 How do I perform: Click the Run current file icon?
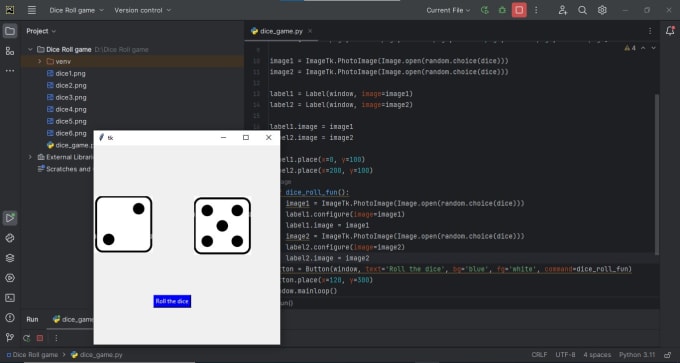pyautogui.click(x=485, y=10)
